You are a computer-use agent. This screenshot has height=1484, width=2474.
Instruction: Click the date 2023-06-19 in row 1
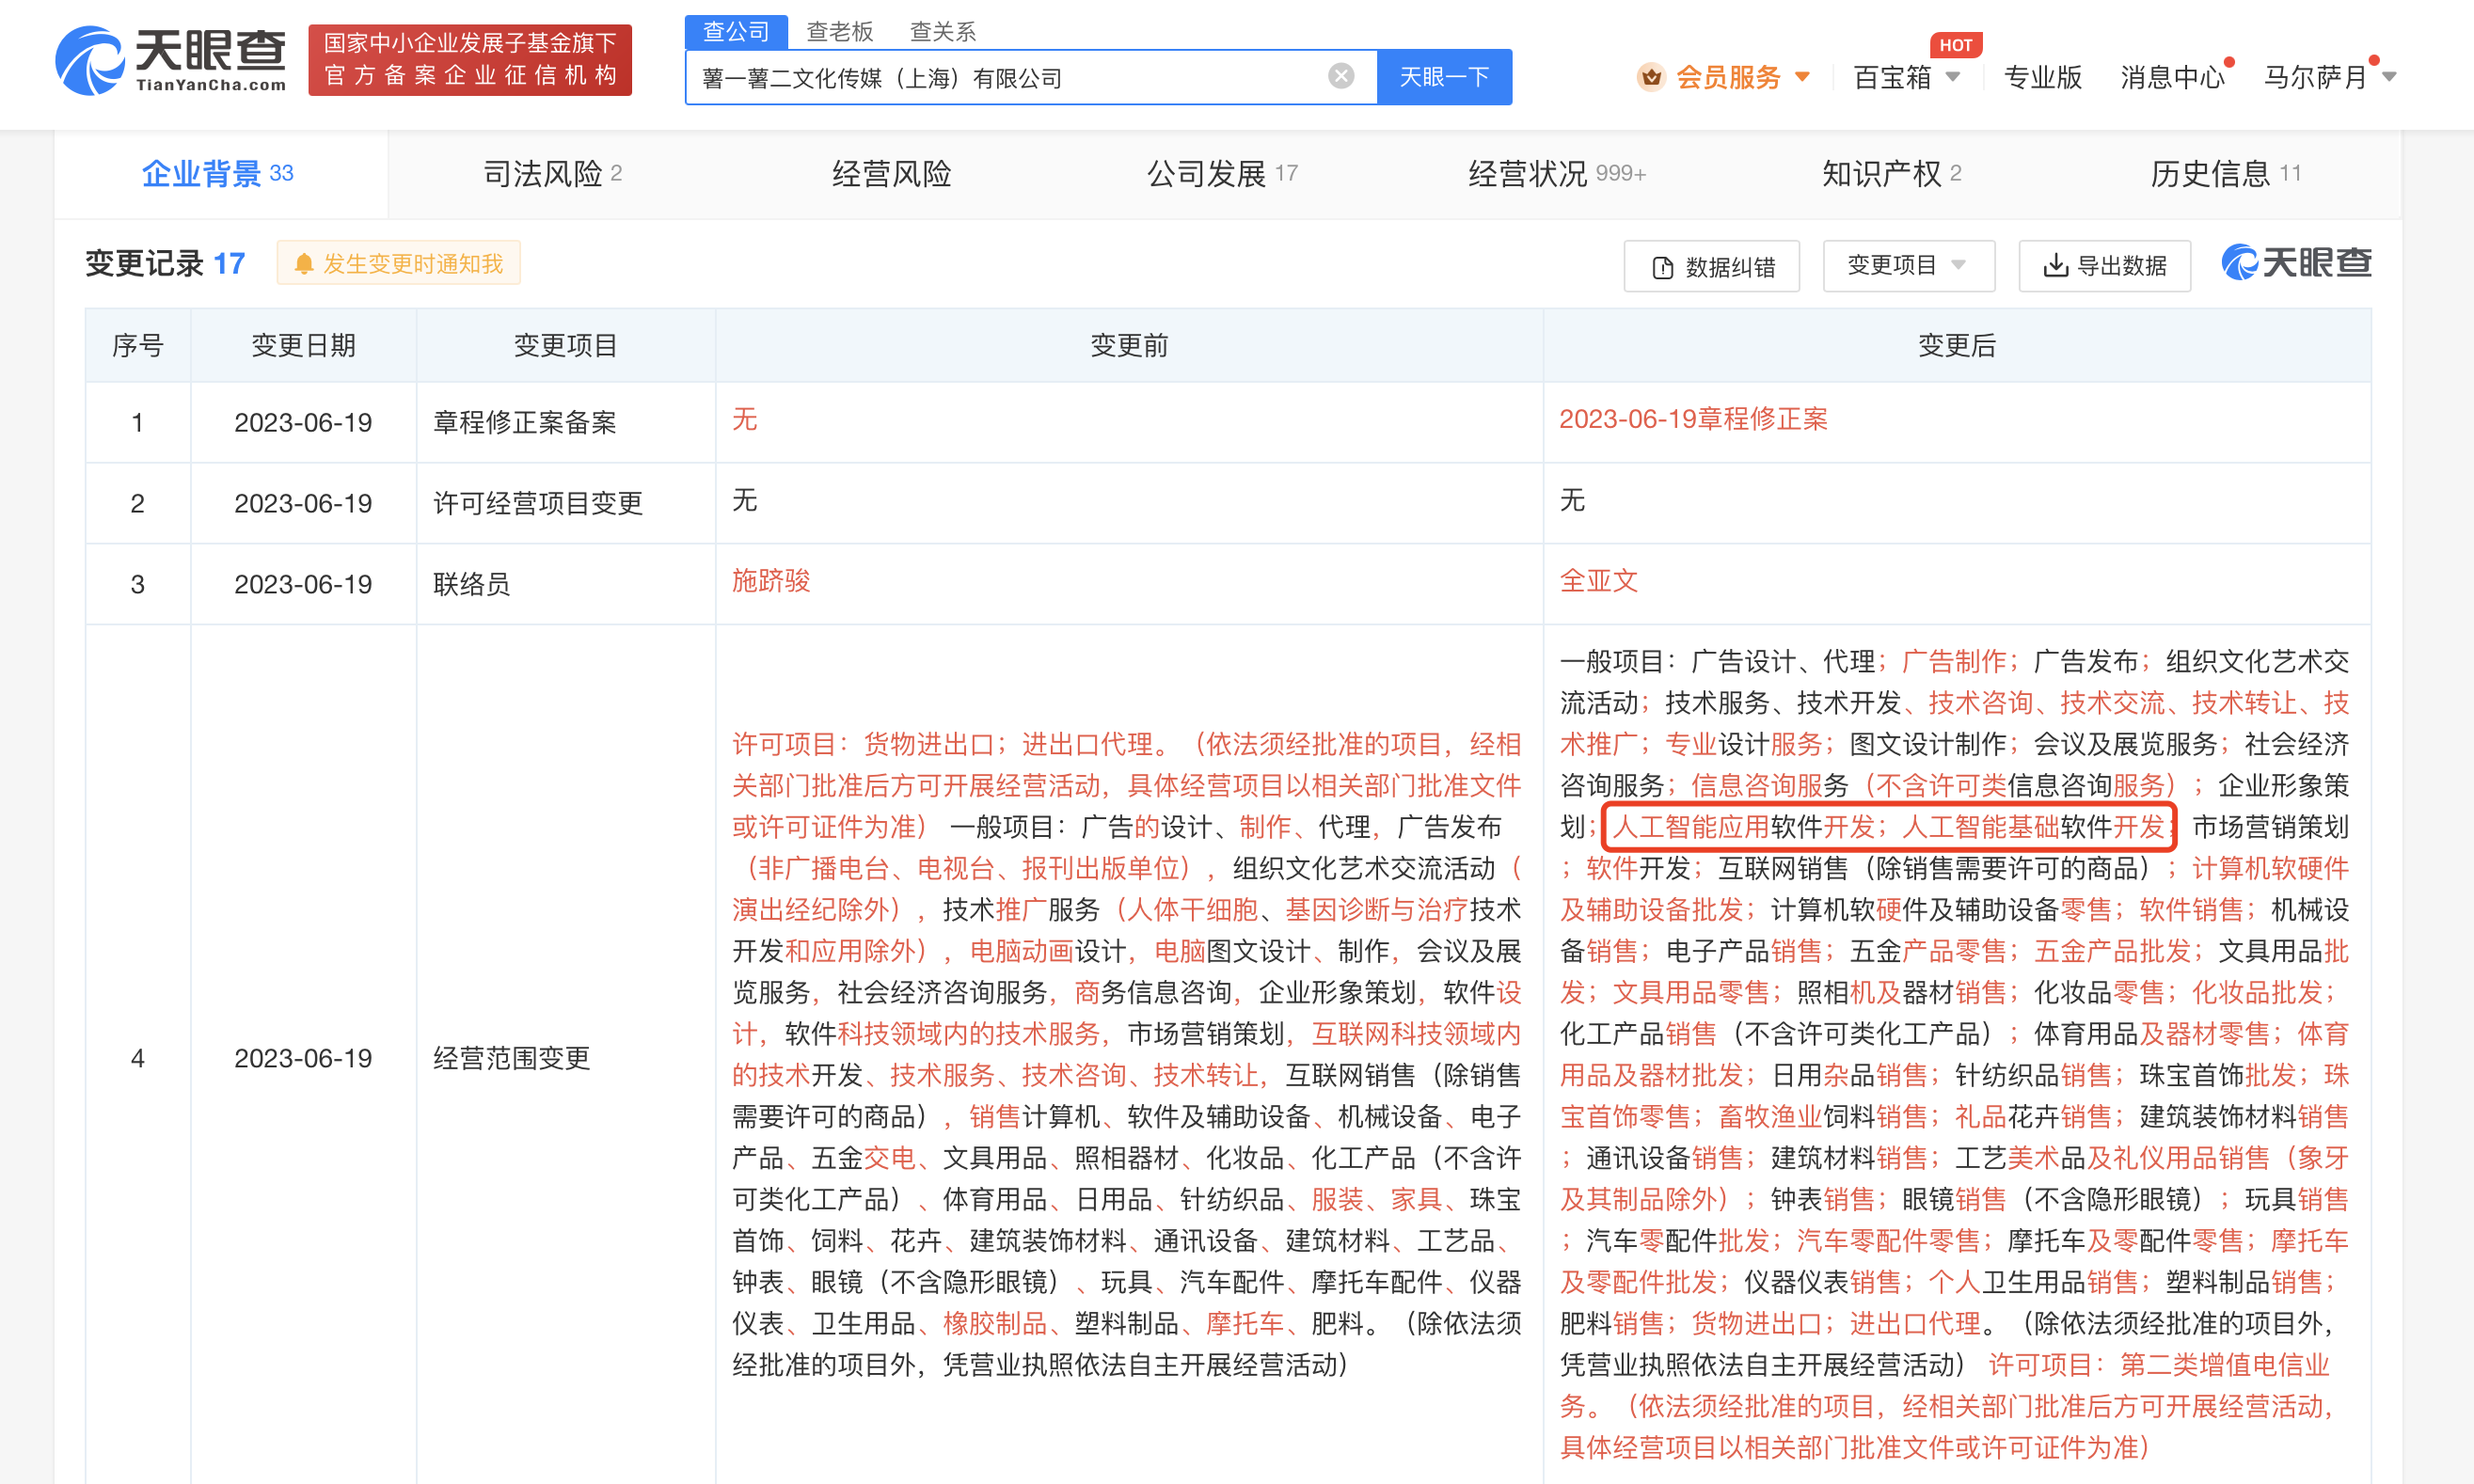click(x=303, y=422)
